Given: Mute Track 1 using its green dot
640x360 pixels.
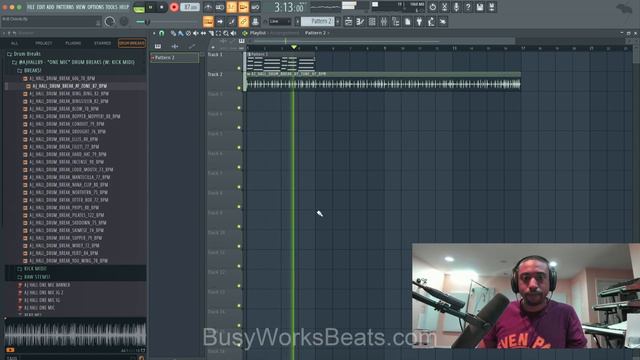Looking at the screenshot, I should coord(239,68).
